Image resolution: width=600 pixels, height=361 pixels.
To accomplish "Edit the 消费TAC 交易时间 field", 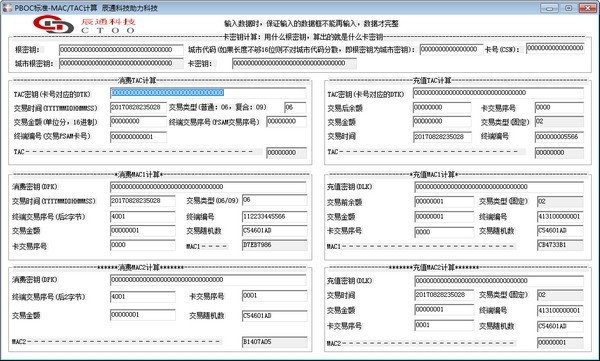I will (x=138, y=108).
